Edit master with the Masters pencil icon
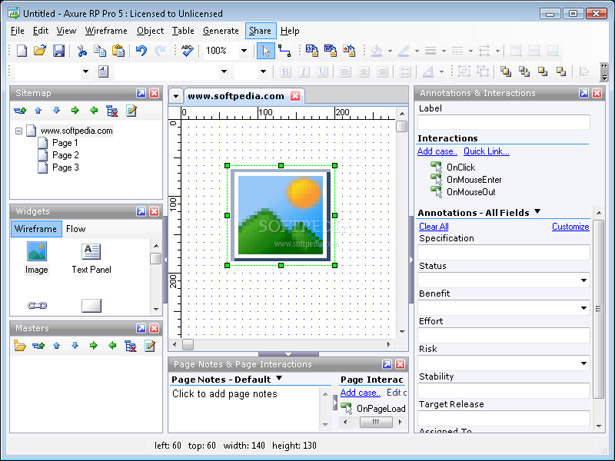The height and width of the screenshot is (461, 615). point(149,346)
